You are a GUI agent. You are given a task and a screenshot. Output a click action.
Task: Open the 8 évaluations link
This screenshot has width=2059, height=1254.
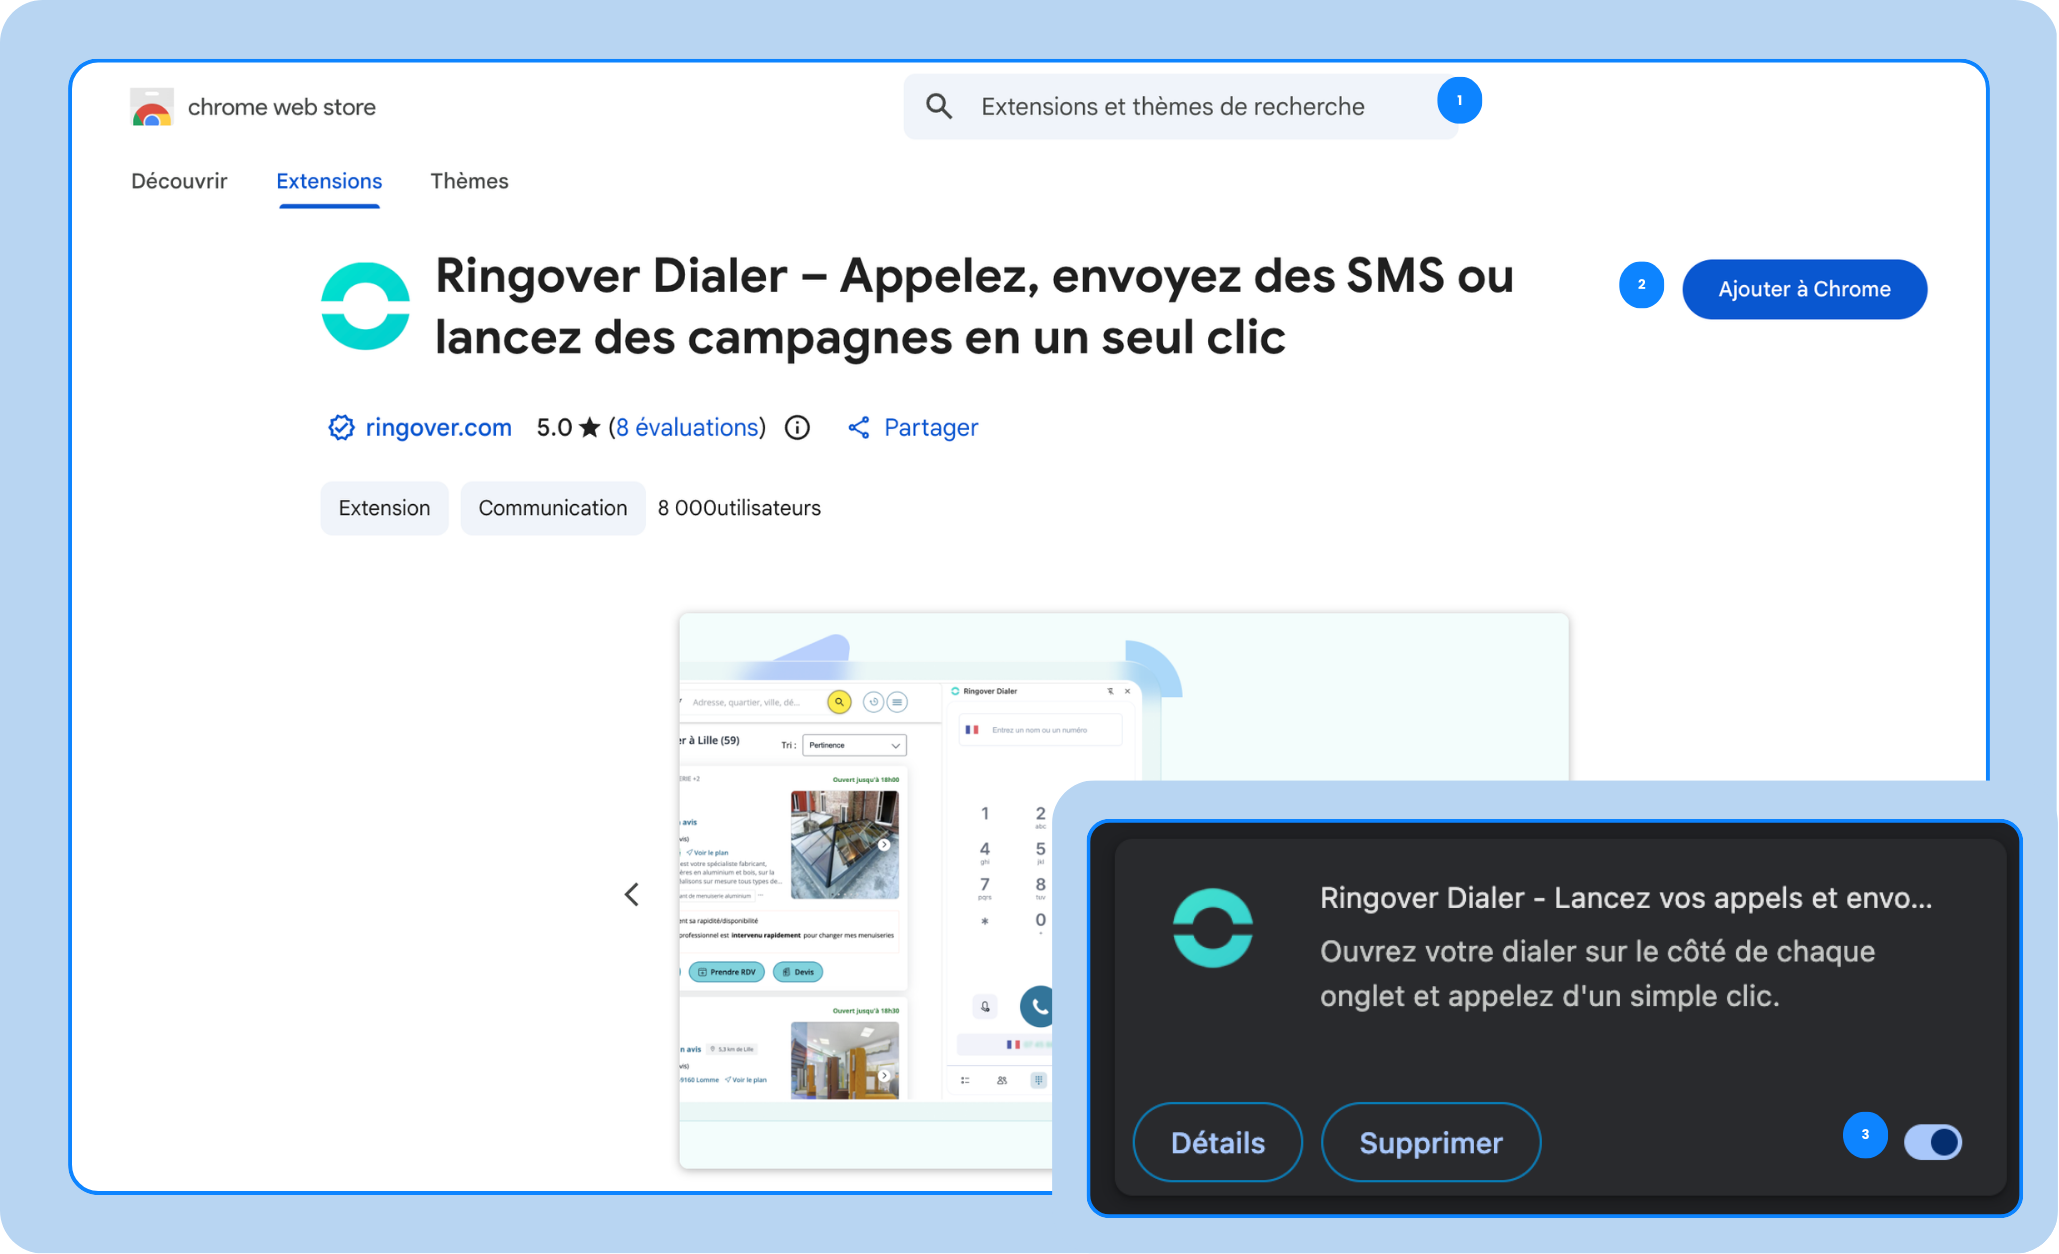coord(687,428)
